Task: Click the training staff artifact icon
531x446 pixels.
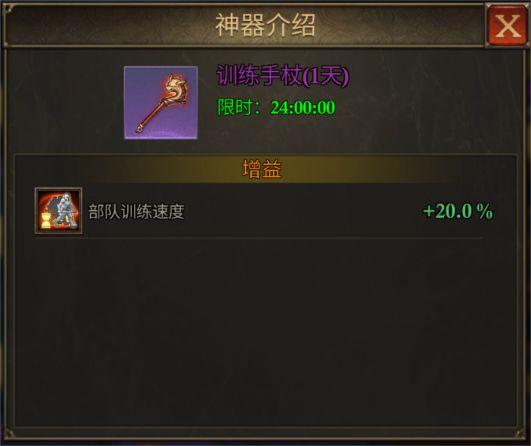Action: tap(161, 103)
